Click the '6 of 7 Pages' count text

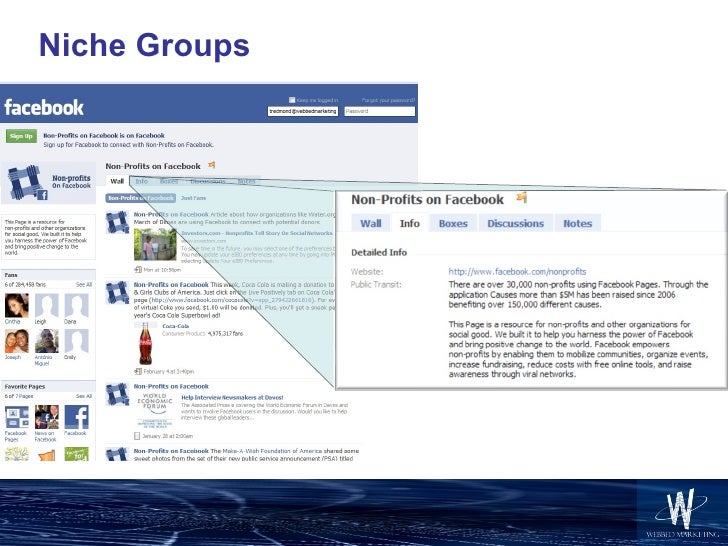tap(19, 396)
